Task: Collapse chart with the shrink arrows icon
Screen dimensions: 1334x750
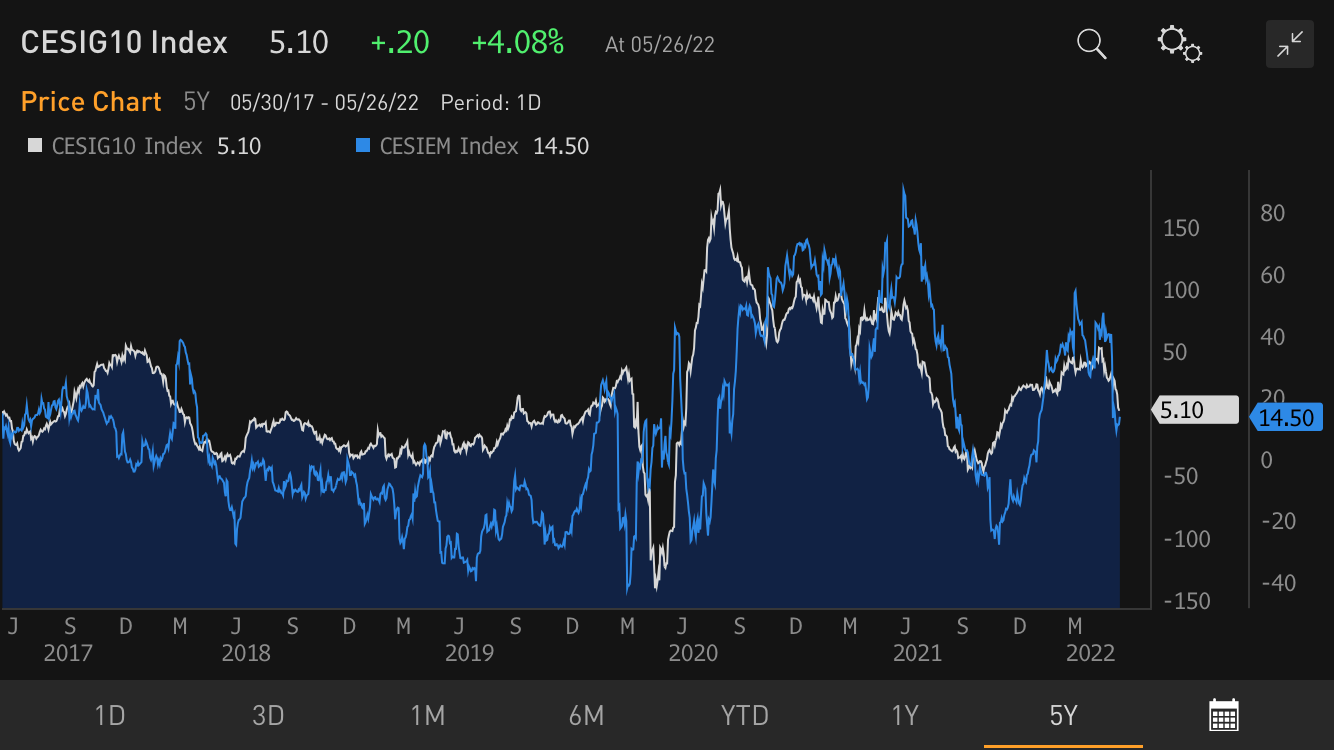Action: 1289,44
